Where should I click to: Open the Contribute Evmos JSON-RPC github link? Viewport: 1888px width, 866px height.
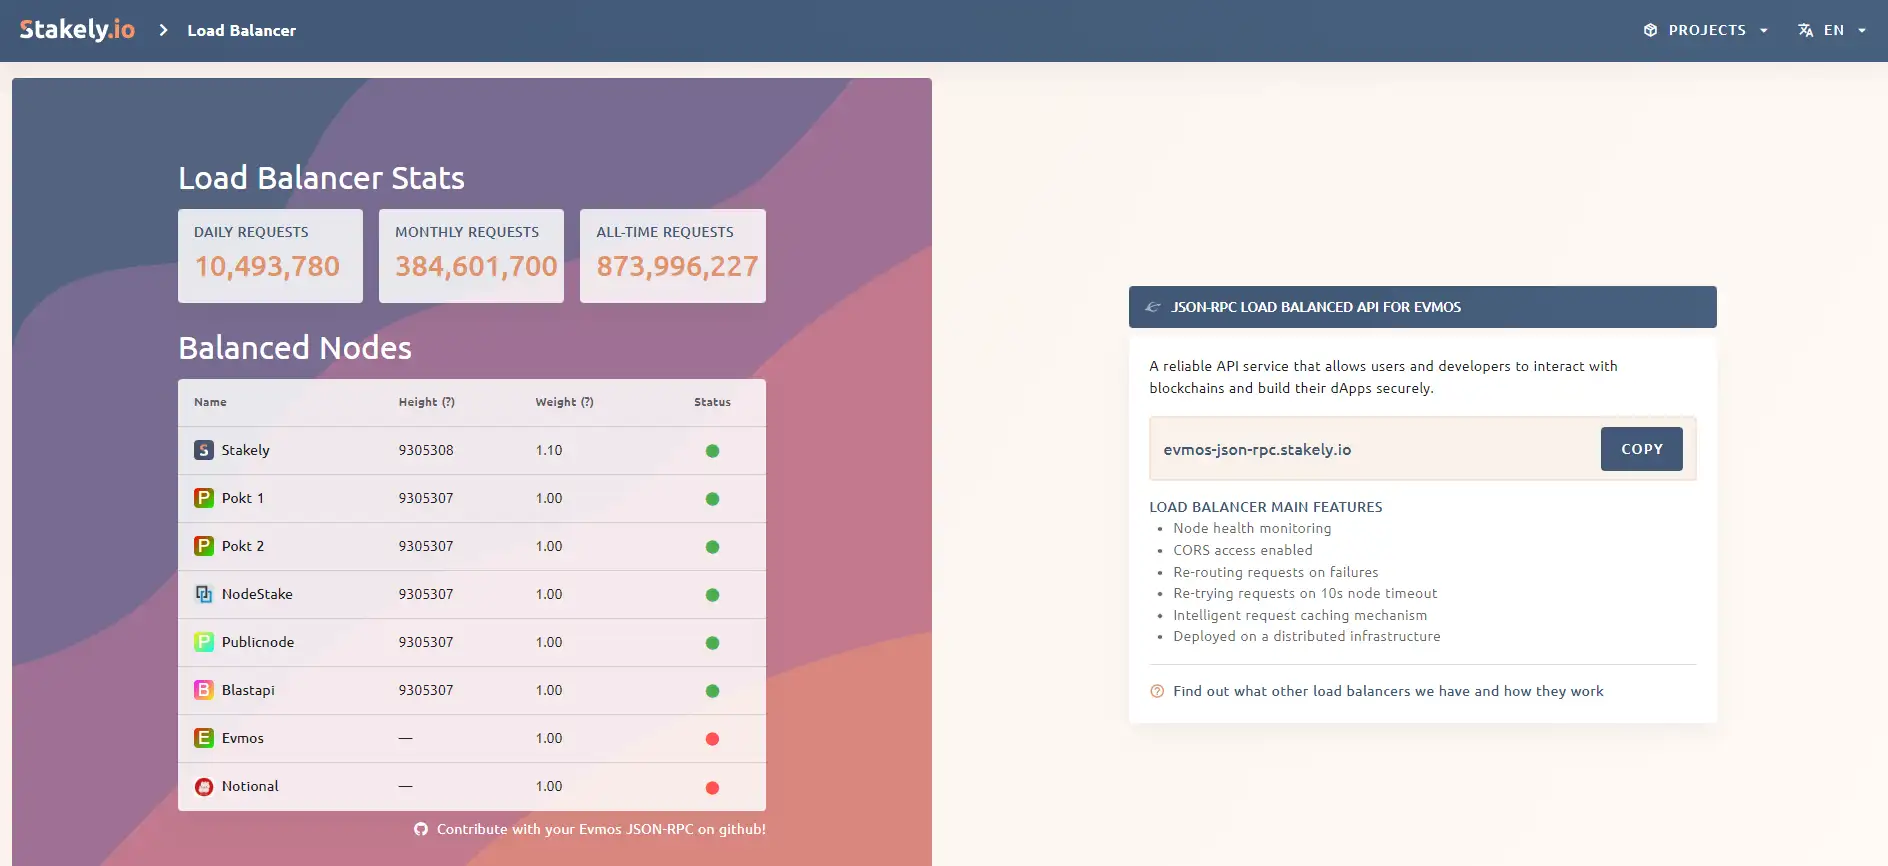(x=601, y=829)
